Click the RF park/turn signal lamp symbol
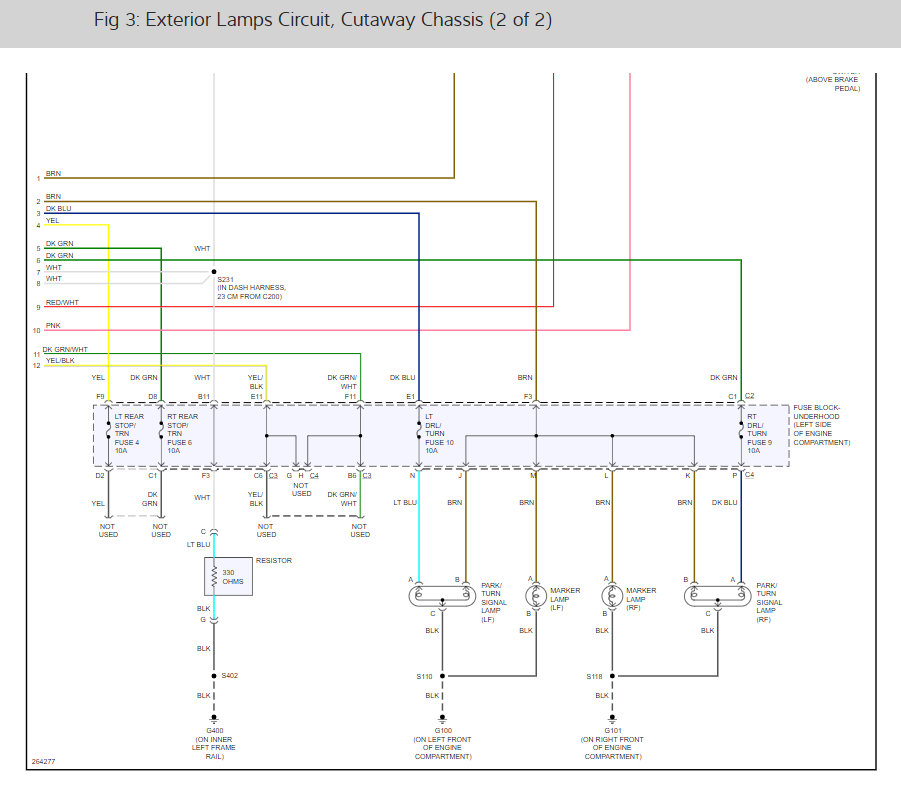The height and width of the screenshot is (787, 901). tap(717, 595)
